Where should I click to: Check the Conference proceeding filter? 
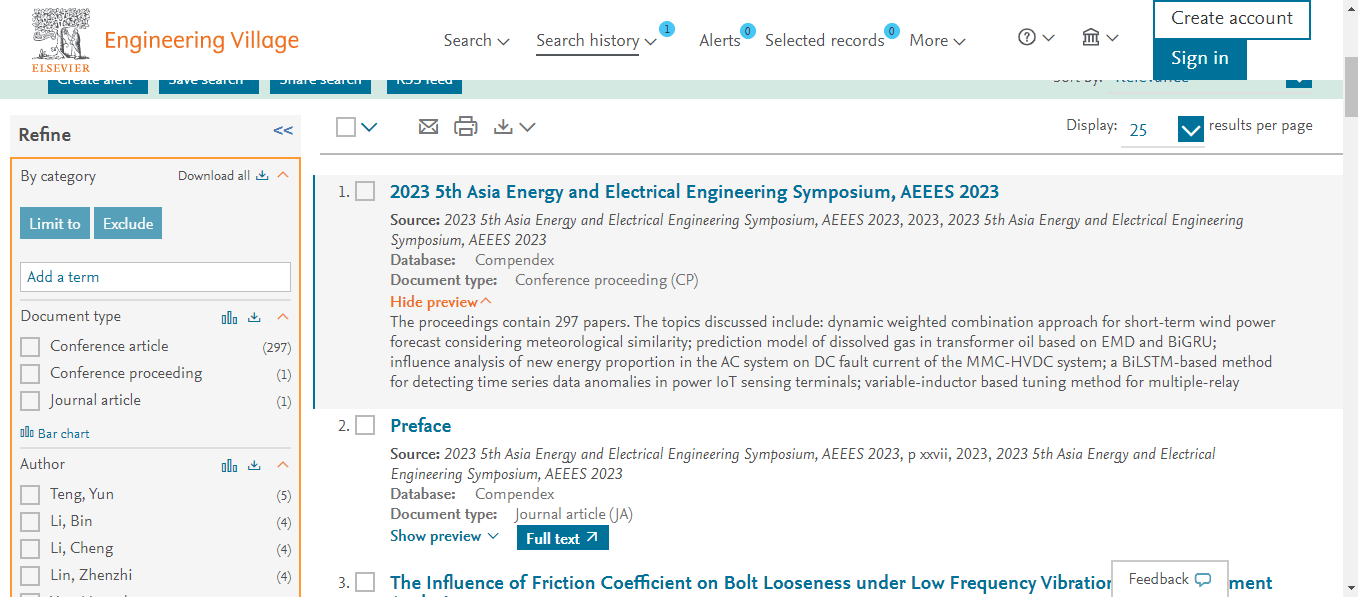tap(30, 374)
